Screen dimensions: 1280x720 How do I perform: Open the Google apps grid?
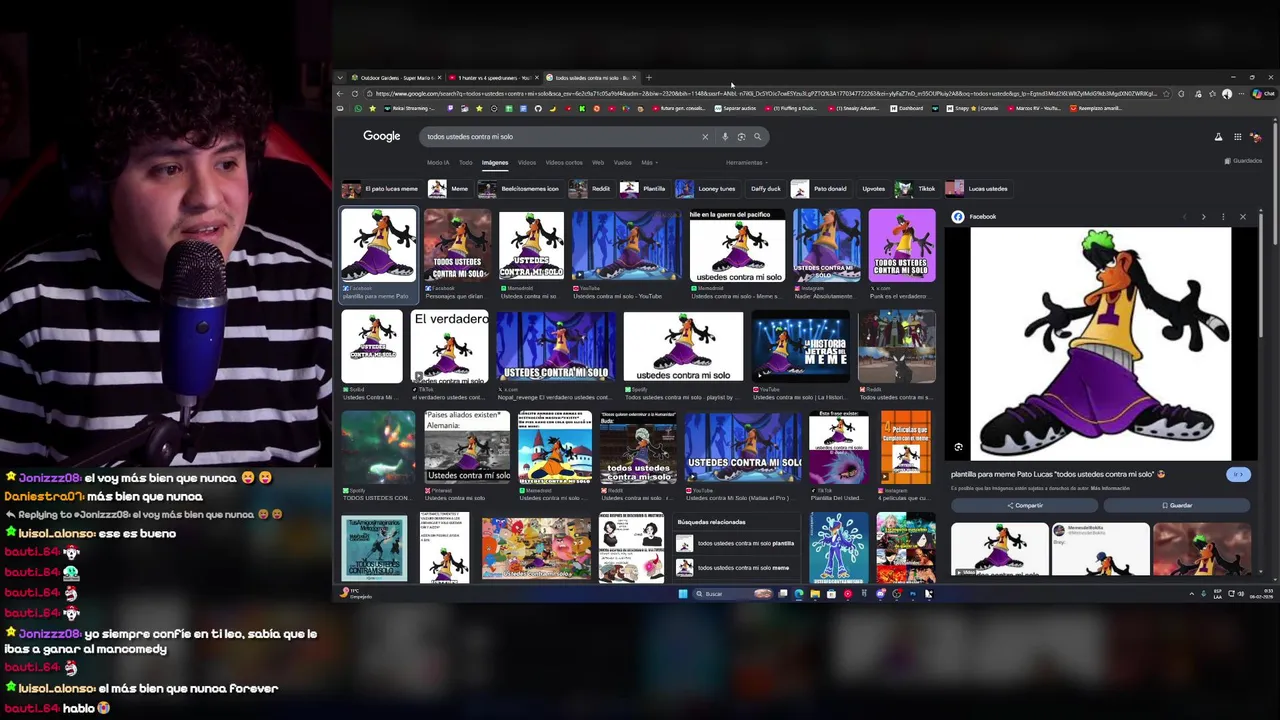coord(1237,137)
